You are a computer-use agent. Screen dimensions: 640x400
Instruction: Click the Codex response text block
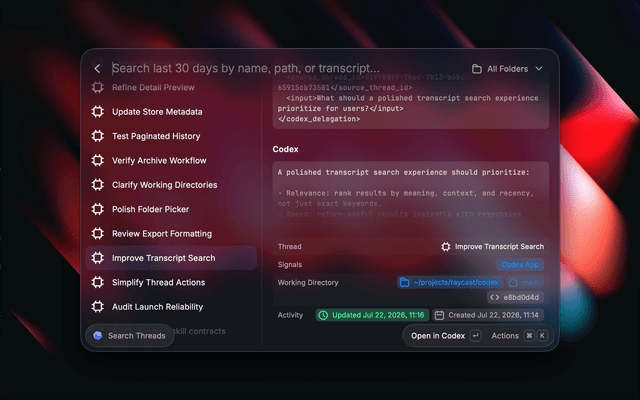click(411, 193)
